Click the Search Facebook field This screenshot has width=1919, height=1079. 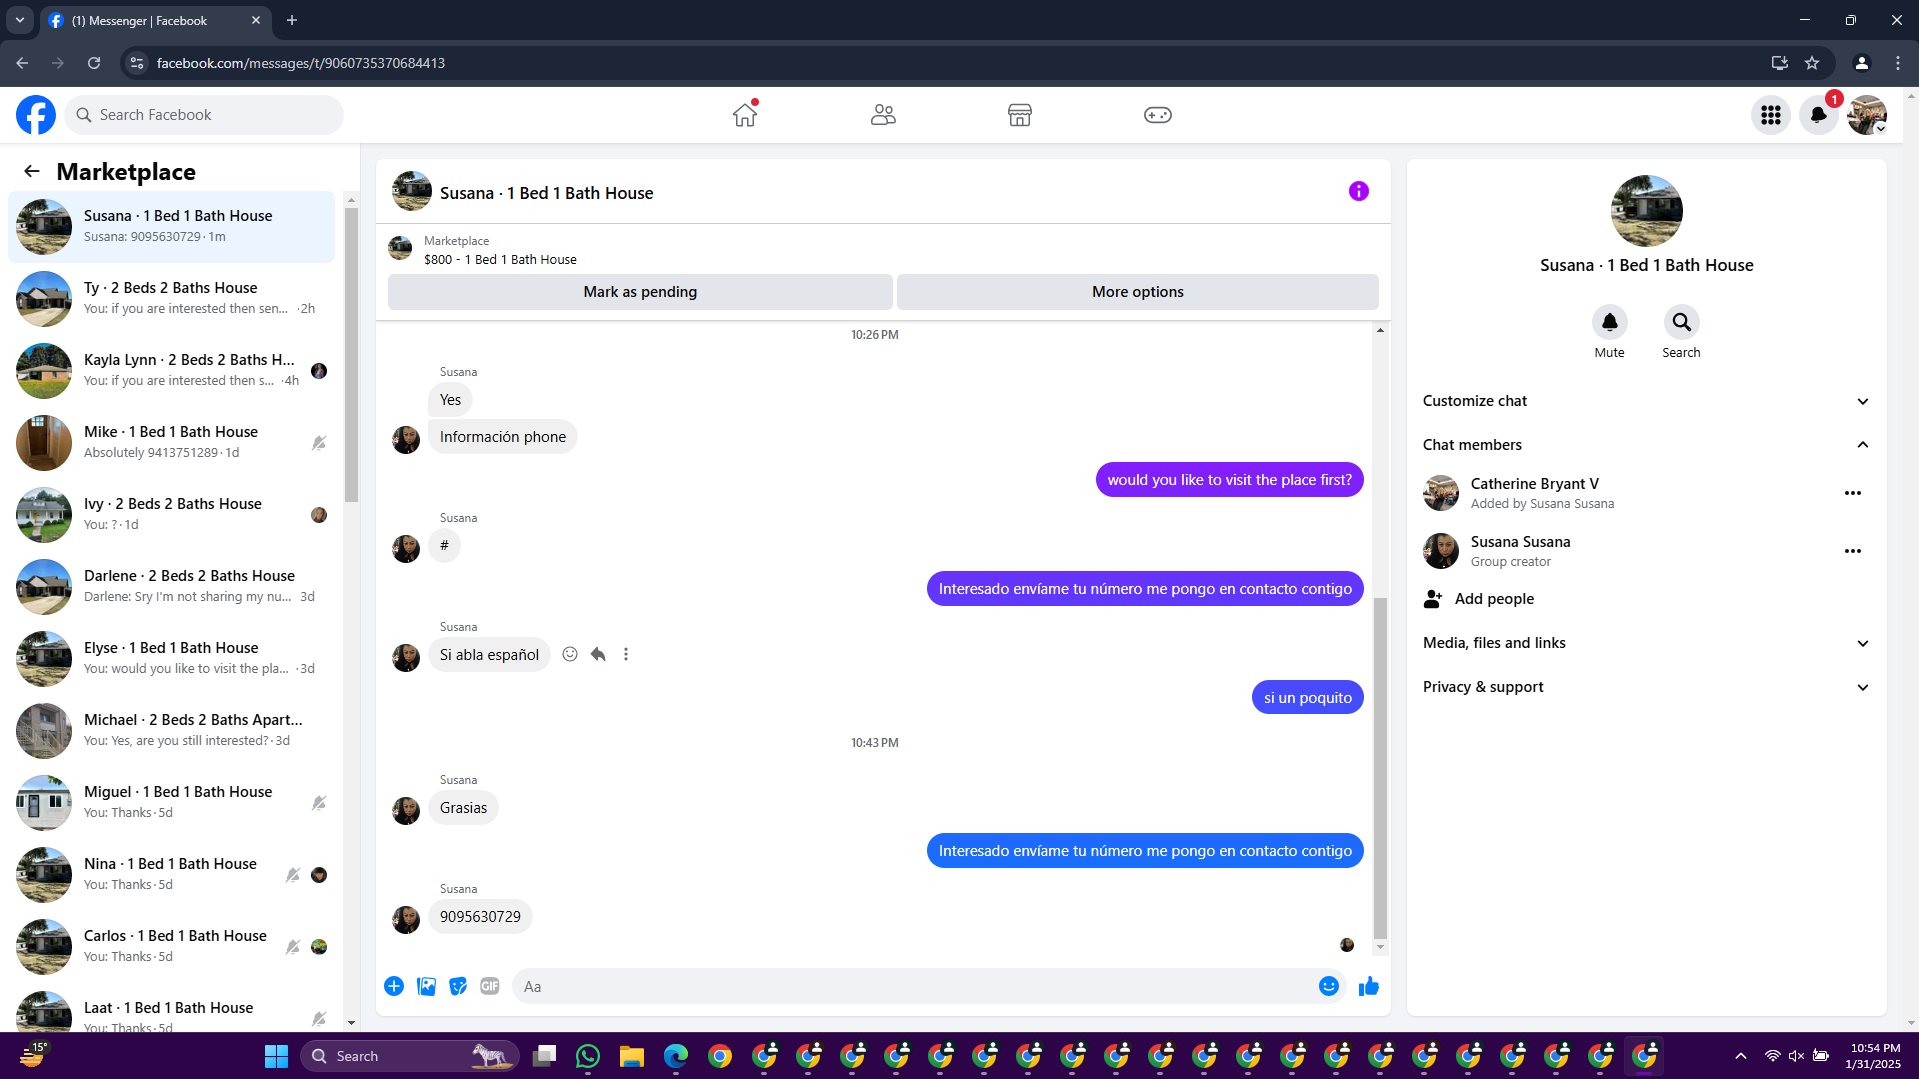click(x=204, y=115)
